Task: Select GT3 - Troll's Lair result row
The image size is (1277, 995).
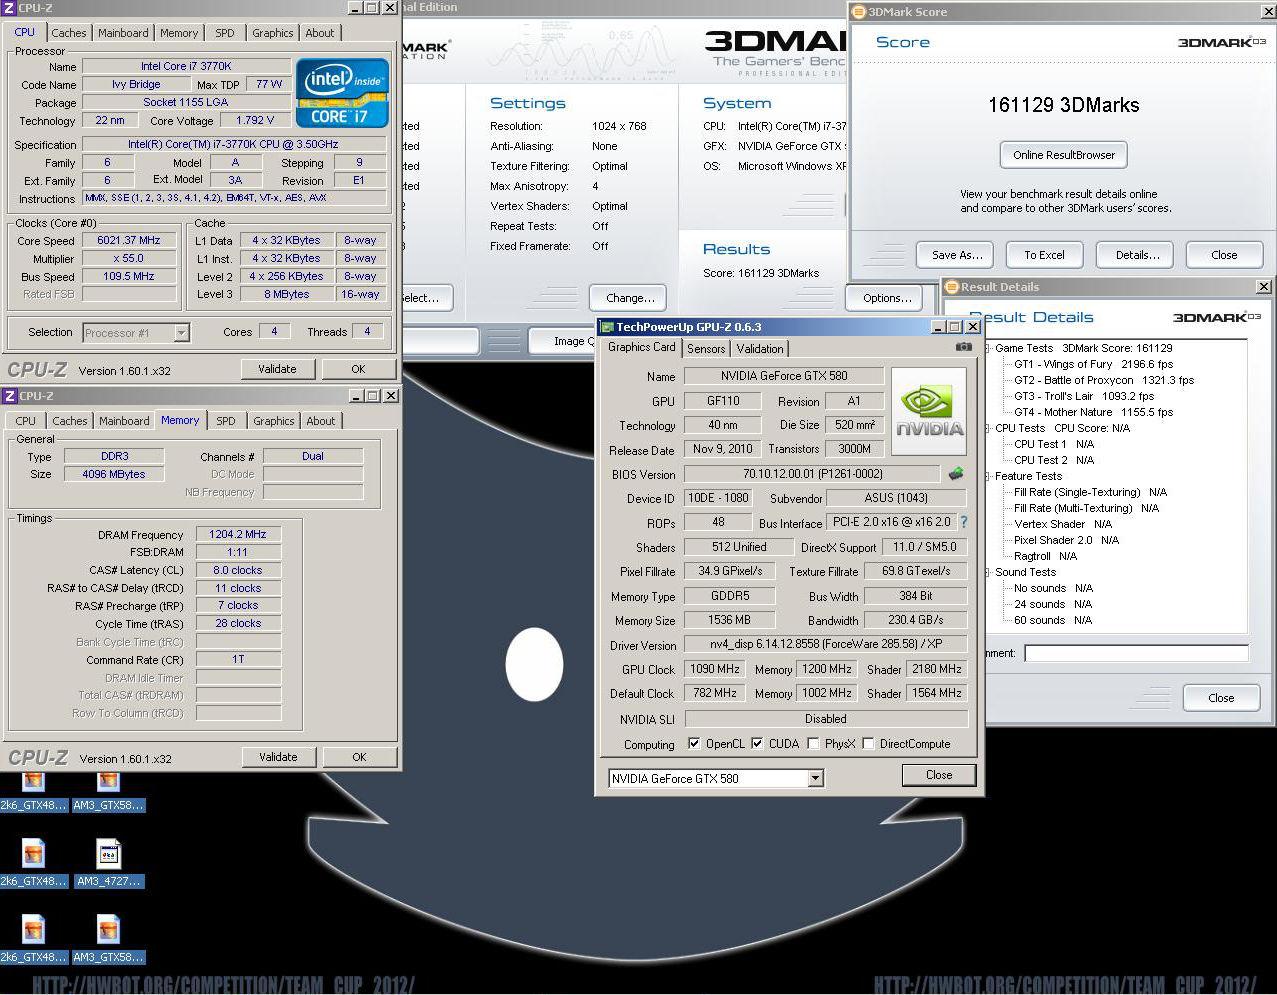Action: pyautogui.click(x=1084, y=396)
